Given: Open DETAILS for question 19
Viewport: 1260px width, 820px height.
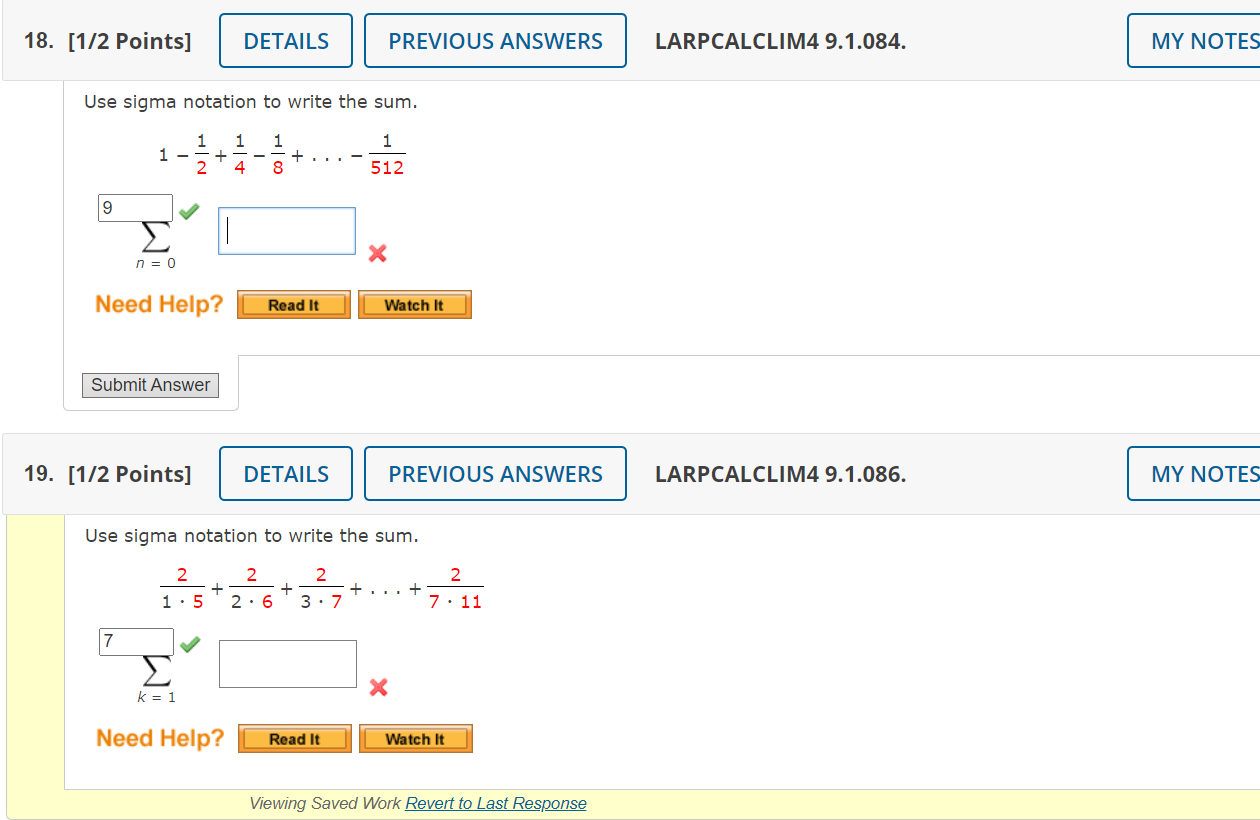Looking at the screenshot, I should pyautogui.click(x=285, y=473).
